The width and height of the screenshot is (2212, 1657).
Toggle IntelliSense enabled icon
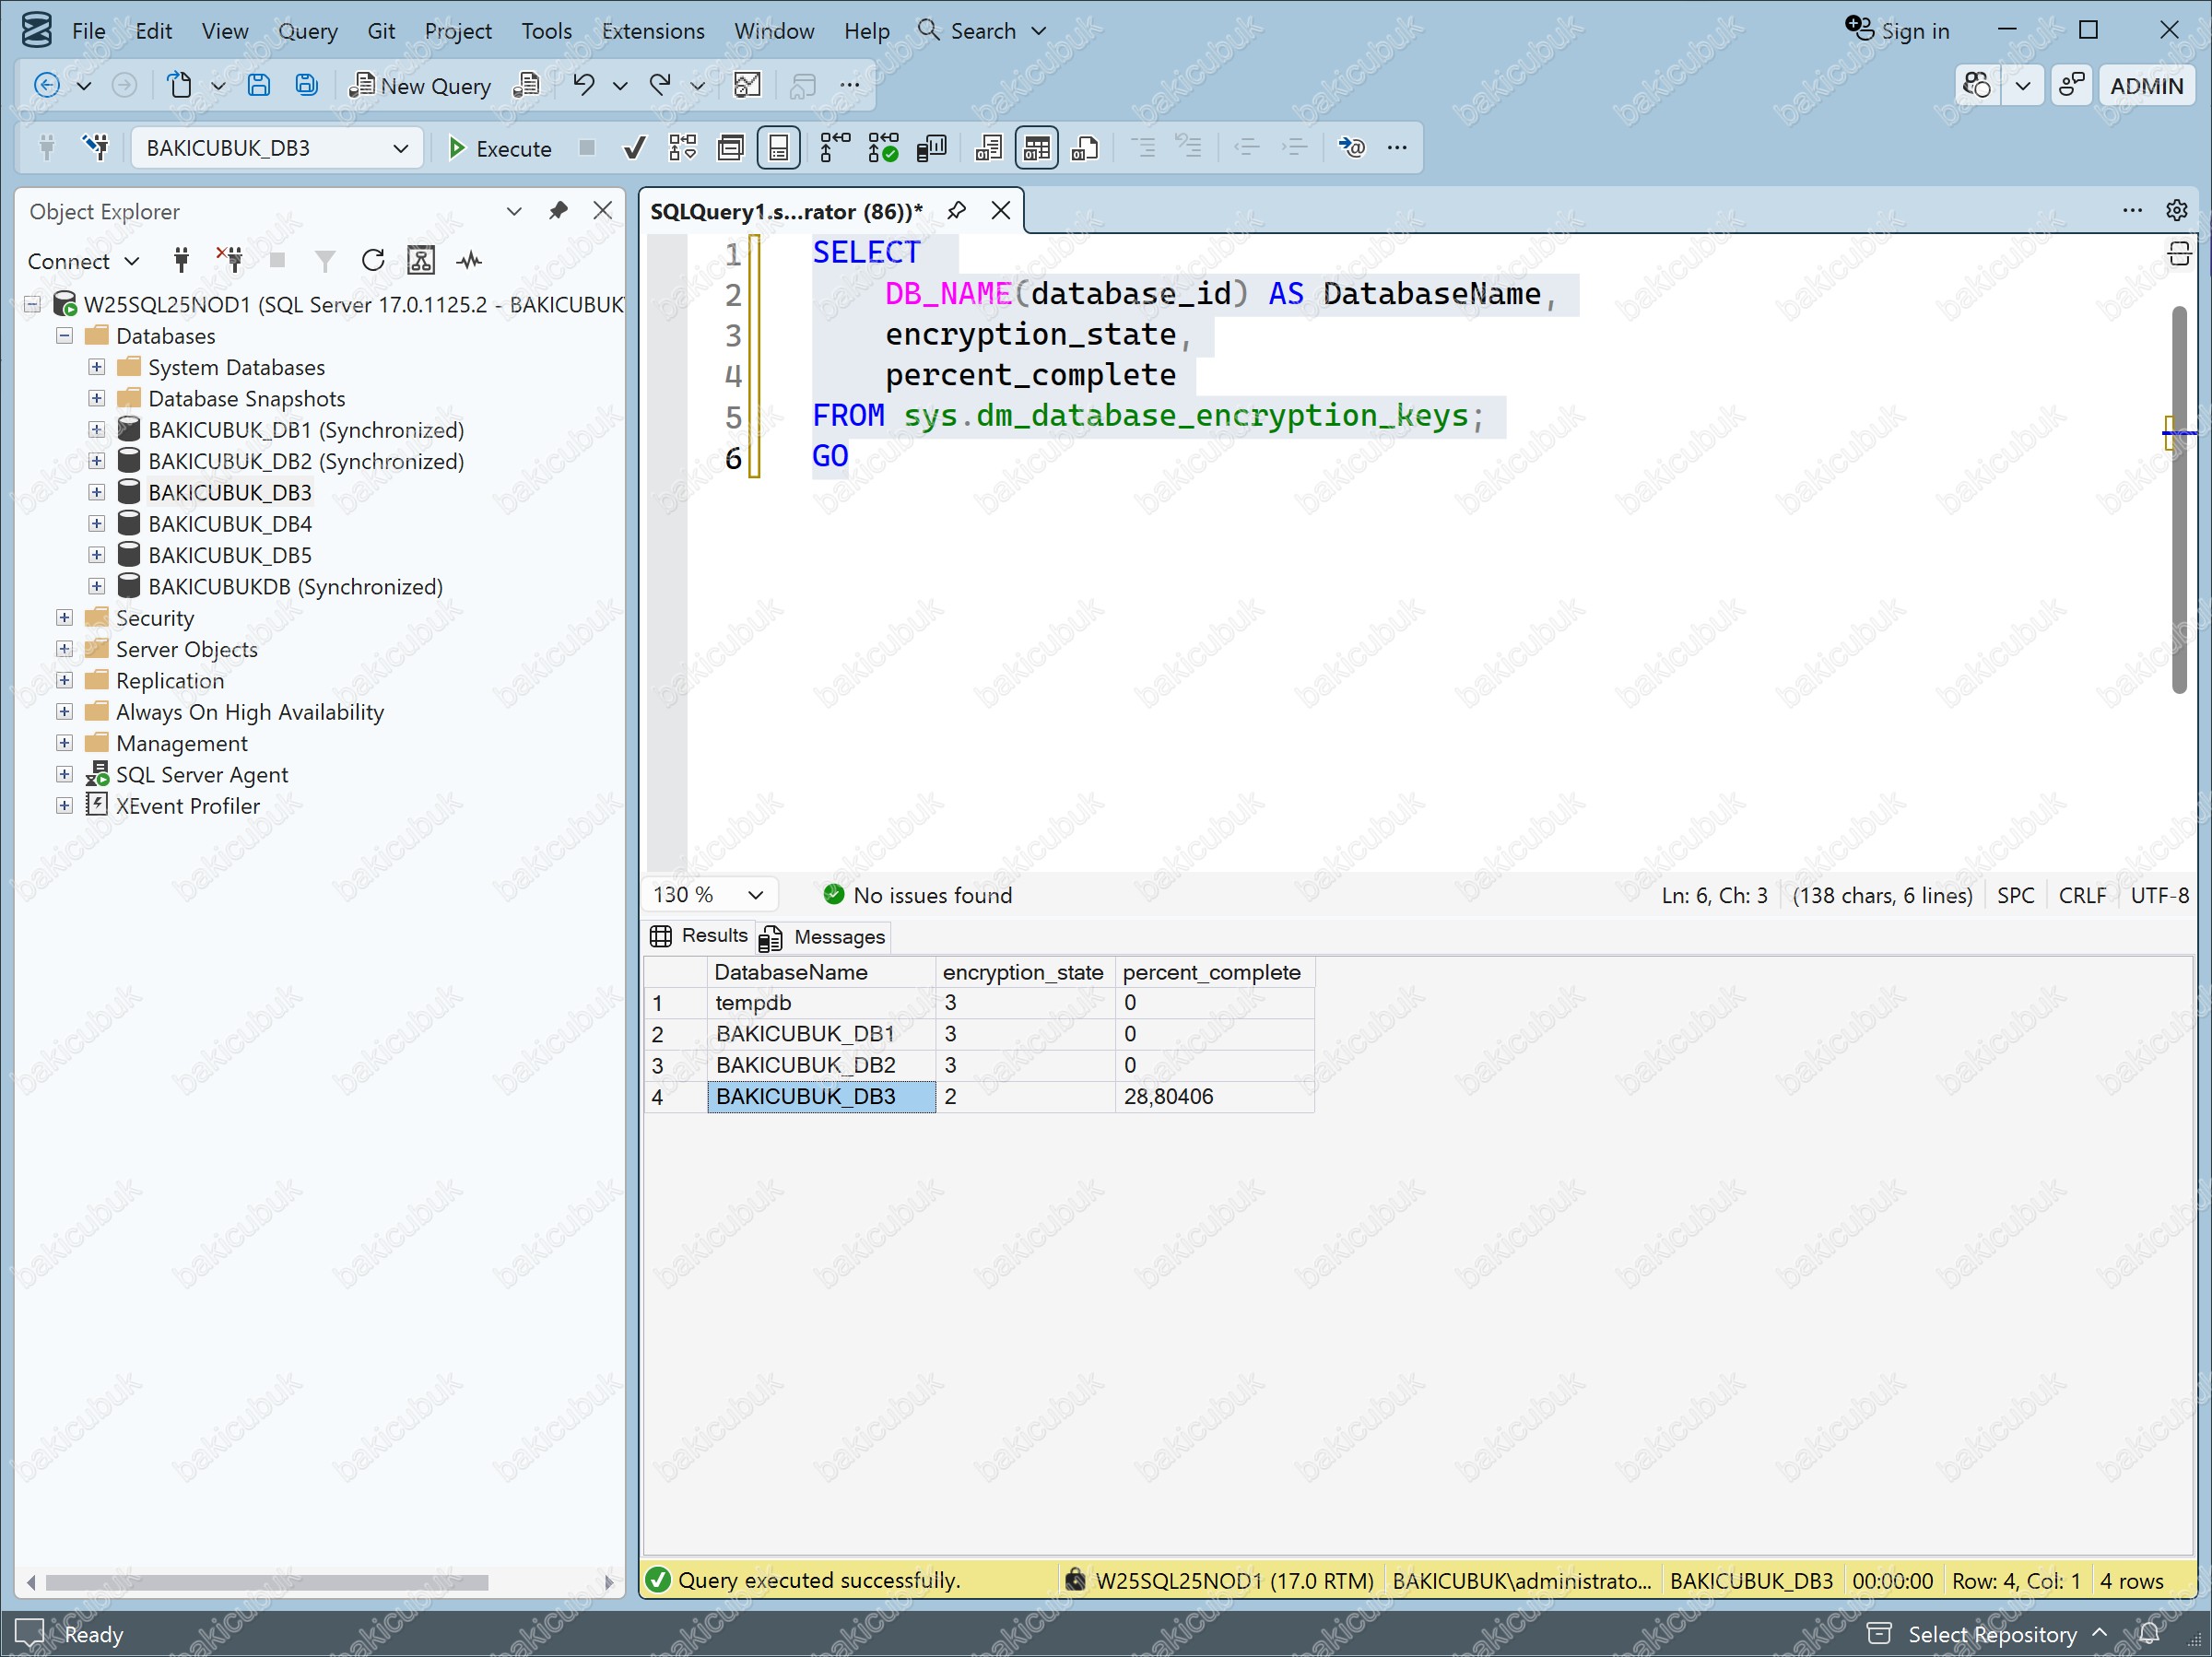point(779,148)
